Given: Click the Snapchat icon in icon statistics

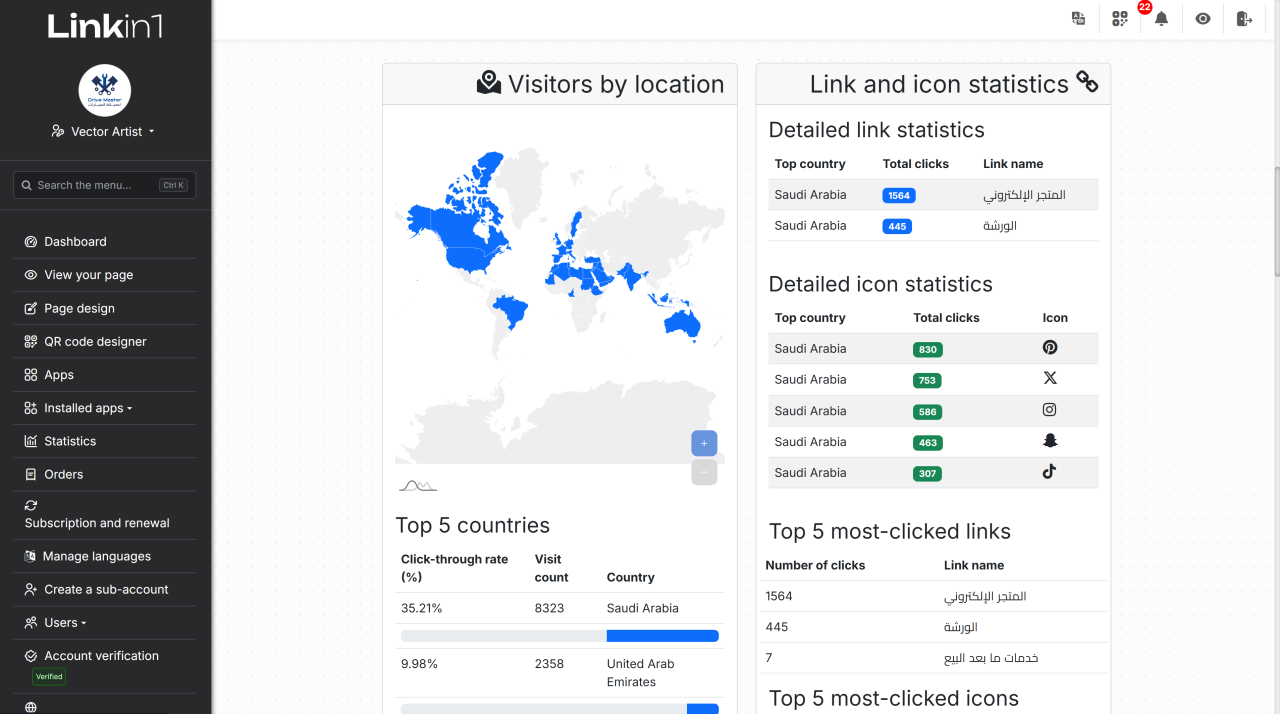Looking at the screenshot, I should click(x=1049, y=440).
